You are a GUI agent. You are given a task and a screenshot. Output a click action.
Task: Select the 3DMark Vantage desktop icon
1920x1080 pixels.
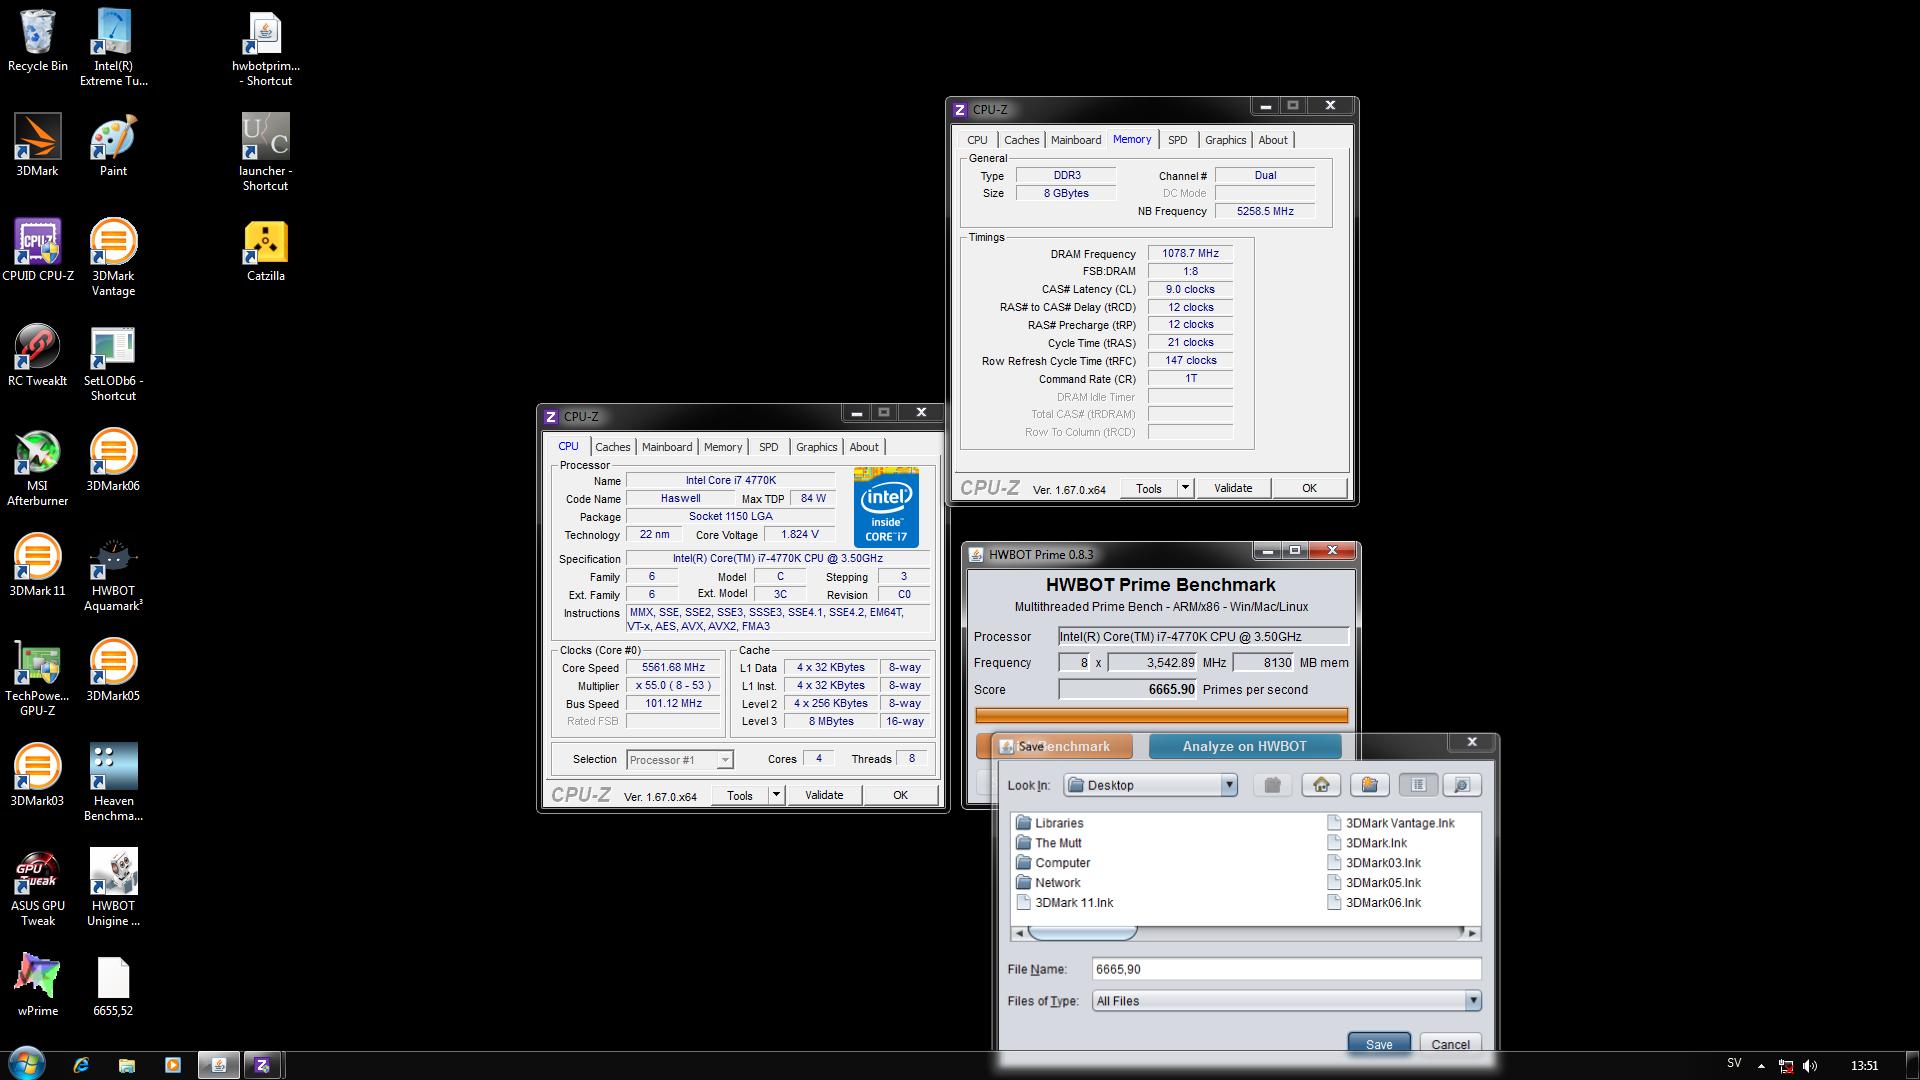113,257
